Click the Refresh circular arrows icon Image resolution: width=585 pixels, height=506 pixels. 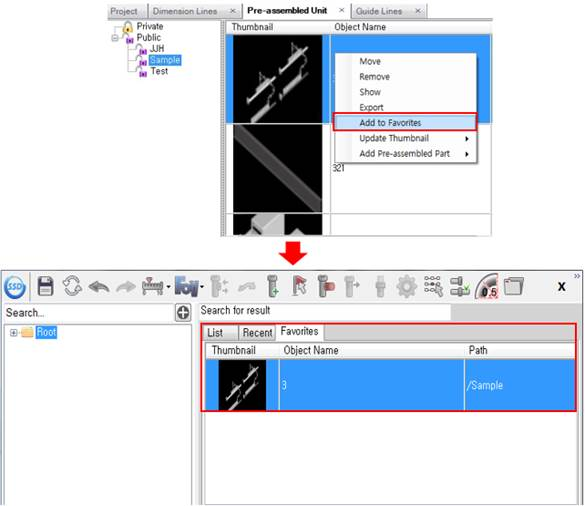72,287
